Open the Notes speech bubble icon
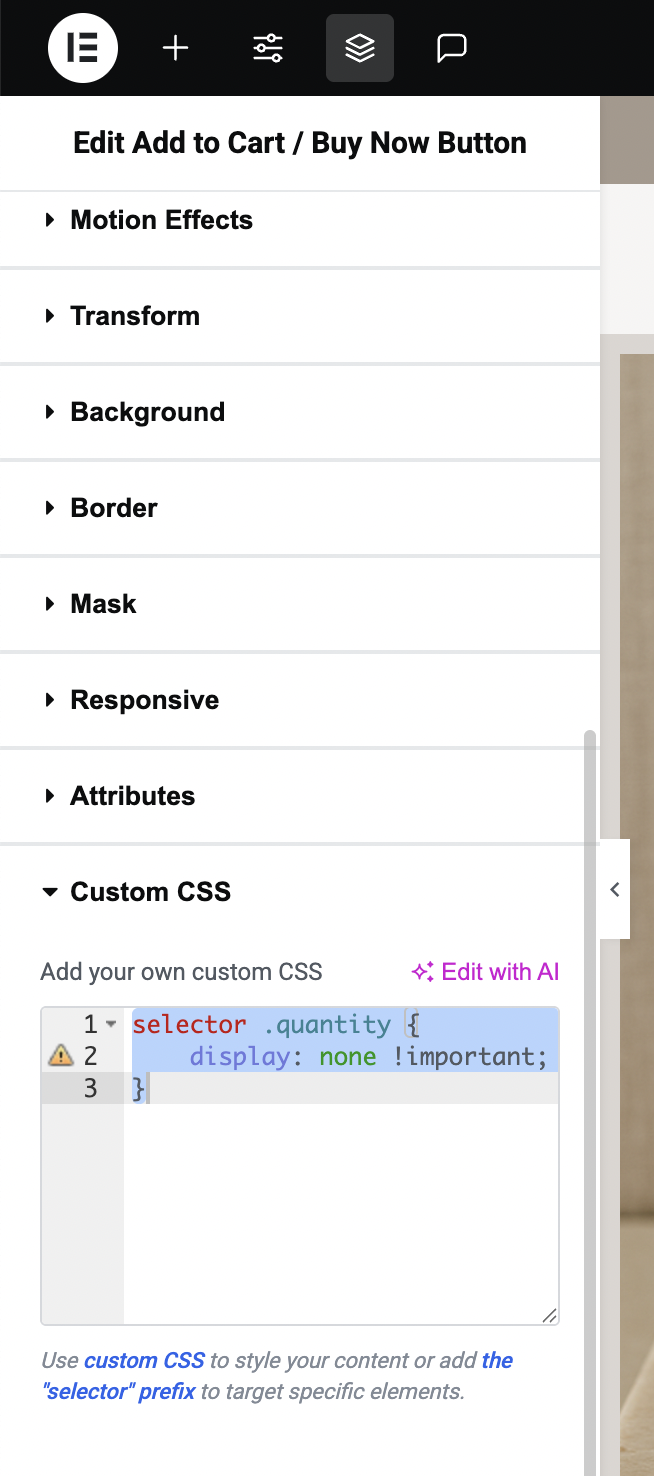Screen dimensions: 654x1476 tap(452, 48)
